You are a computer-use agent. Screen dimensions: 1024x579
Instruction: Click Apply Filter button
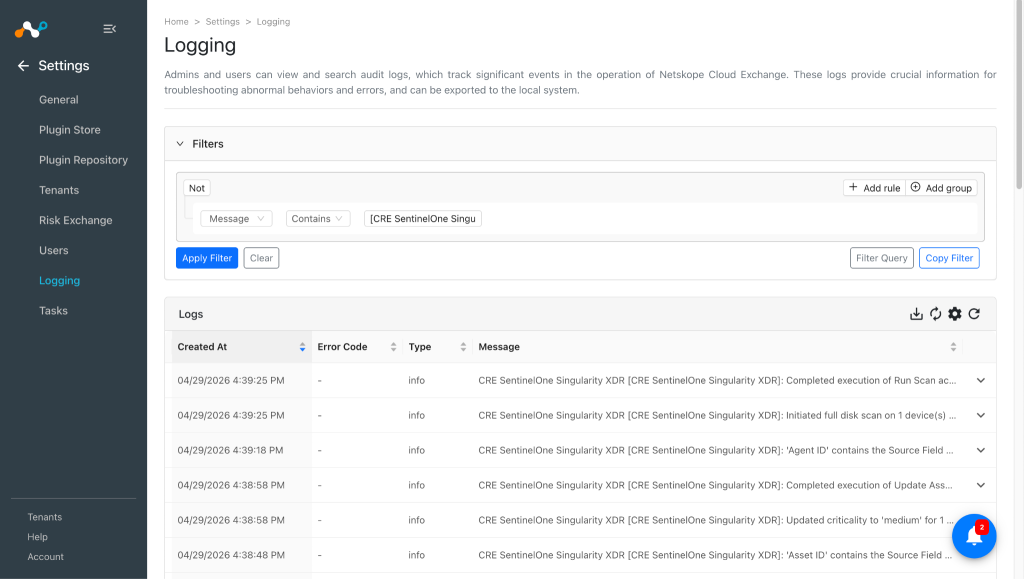tap(207, 258)
